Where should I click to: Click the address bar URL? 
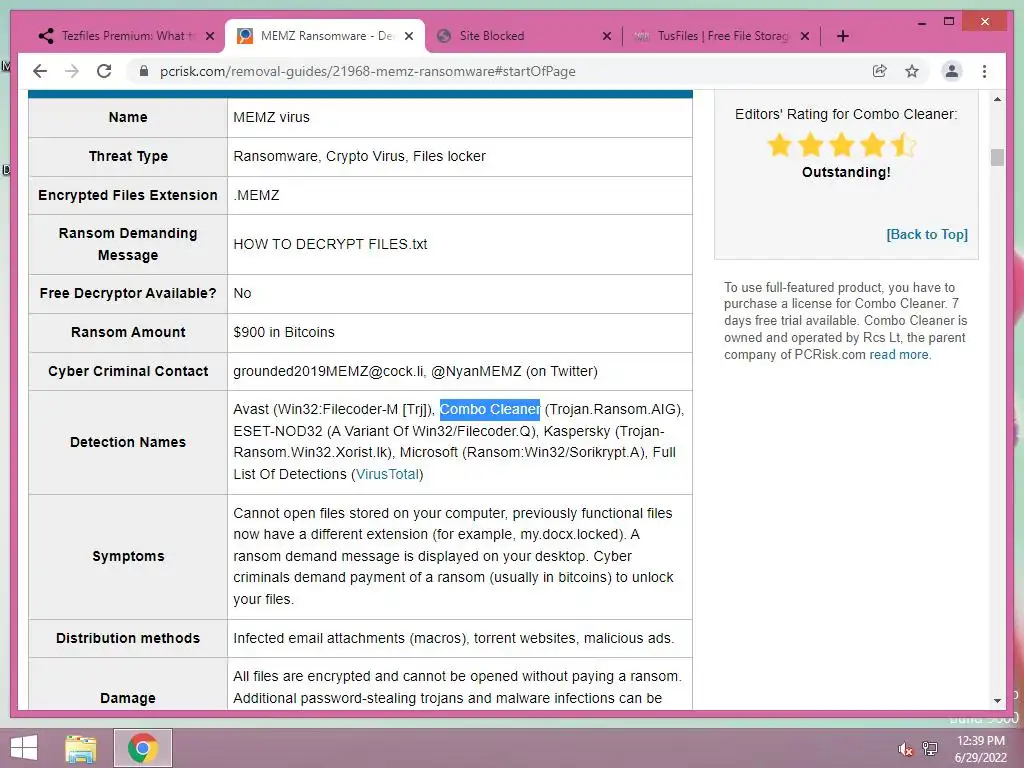367,71
